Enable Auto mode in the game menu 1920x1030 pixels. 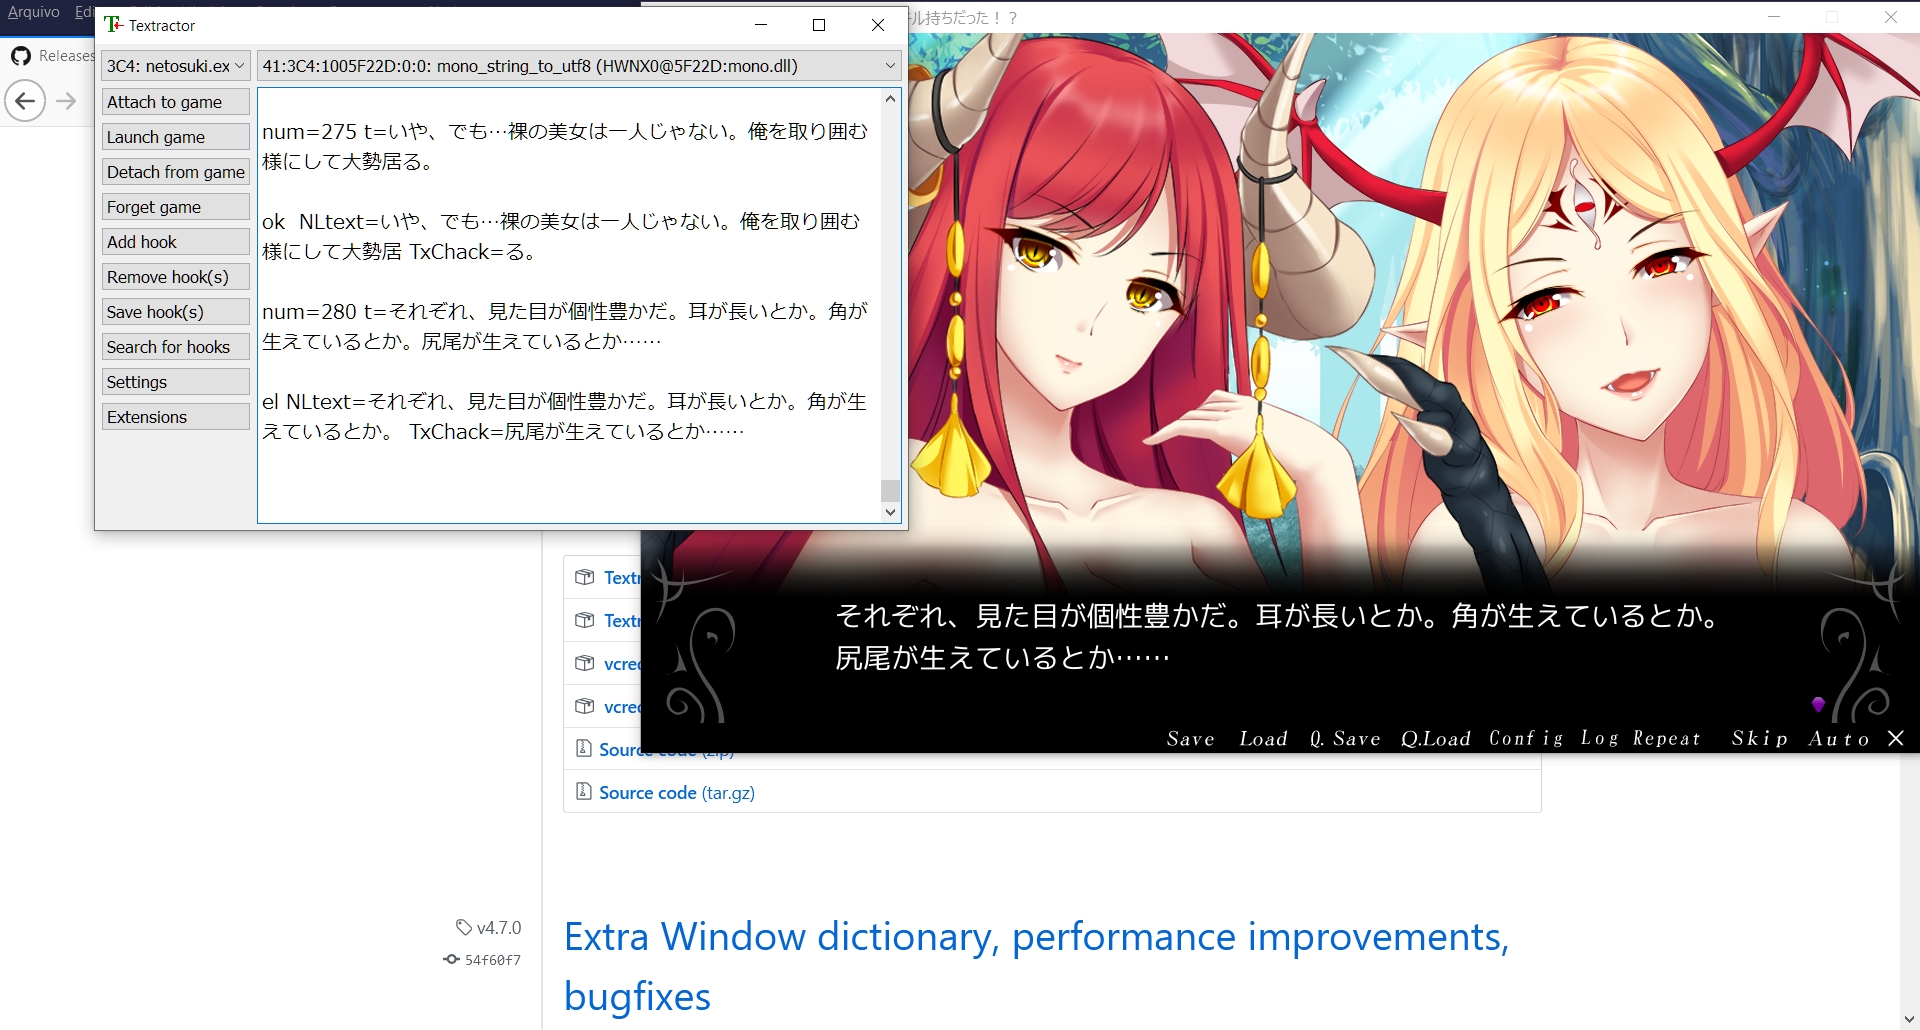pyautogui.click(x=1840, y=738)
